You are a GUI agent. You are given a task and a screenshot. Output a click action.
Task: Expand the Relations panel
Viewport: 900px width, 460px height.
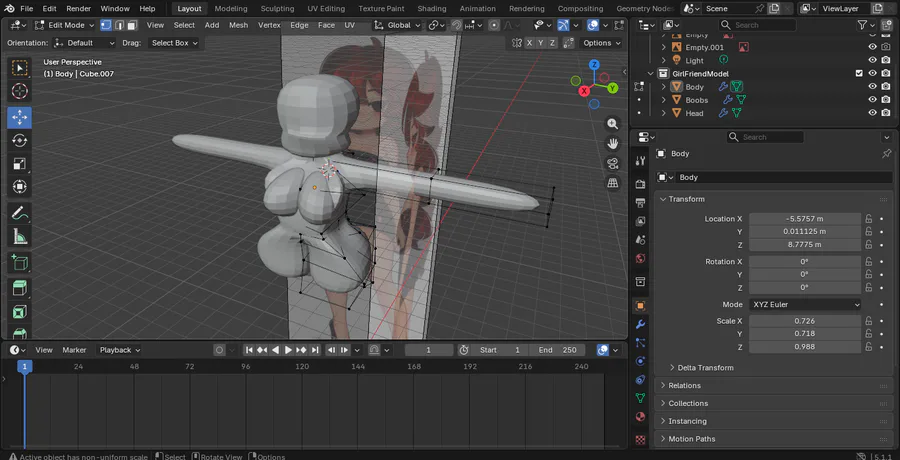tap(685, 385)
